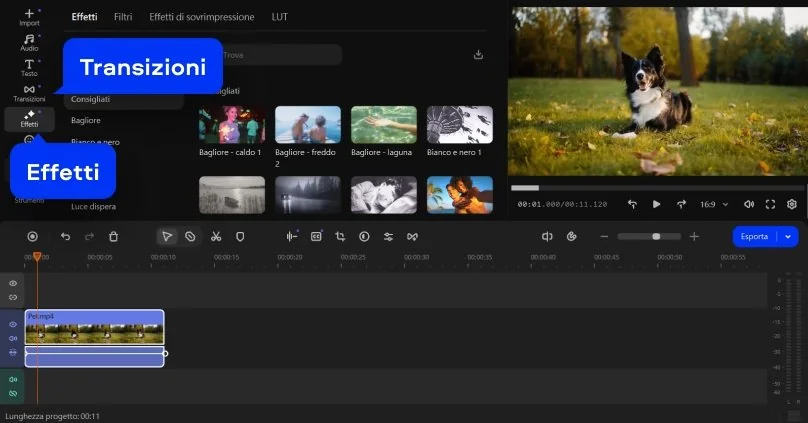Click the scissors split tool
Image resolution: width=808 pixels, height=423 pixels.
click(x=215, y=236)
